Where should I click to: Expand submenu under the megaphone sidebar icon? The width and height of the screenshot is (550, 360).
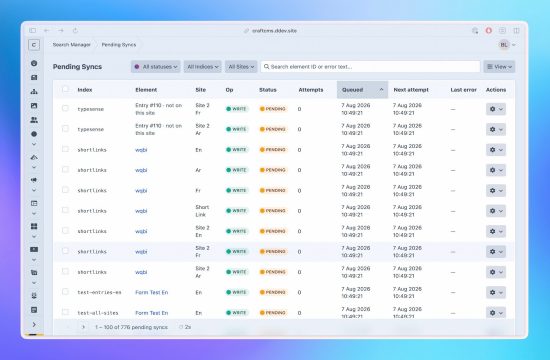(34, 191)
